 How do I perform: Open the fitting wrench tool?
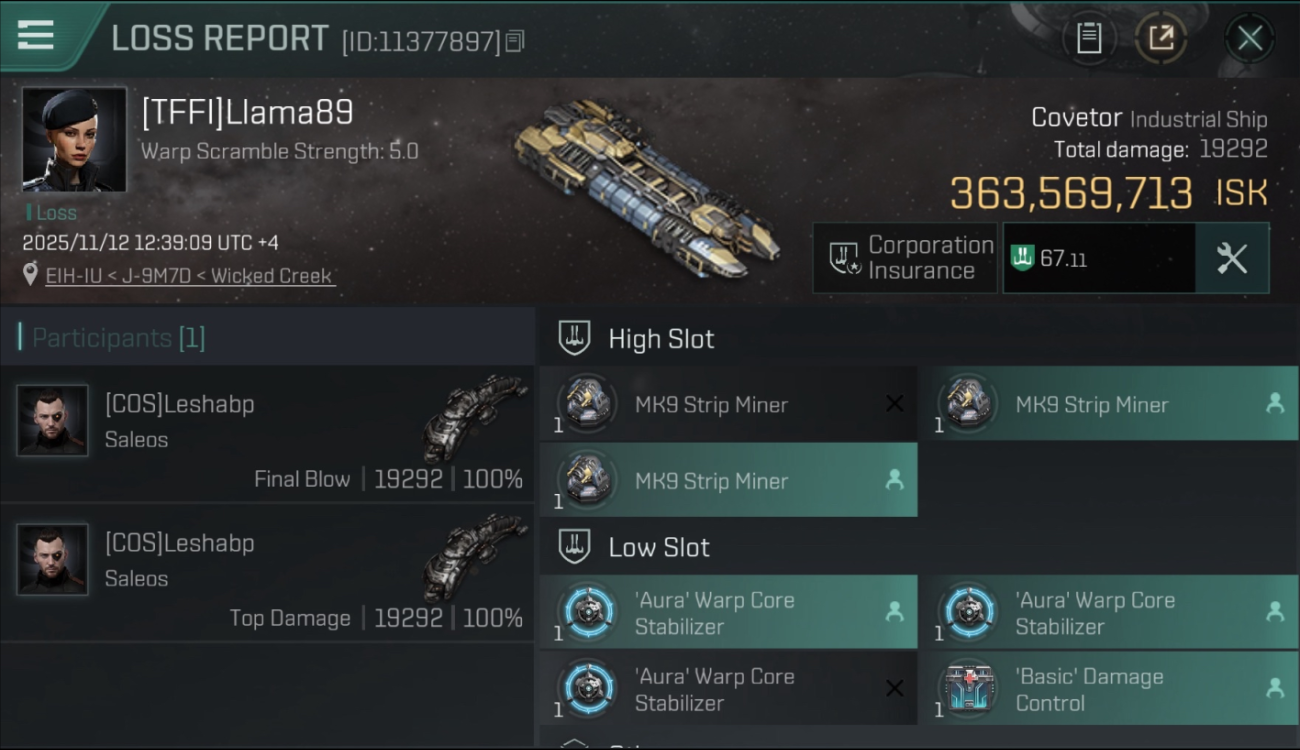[1232, 258]
